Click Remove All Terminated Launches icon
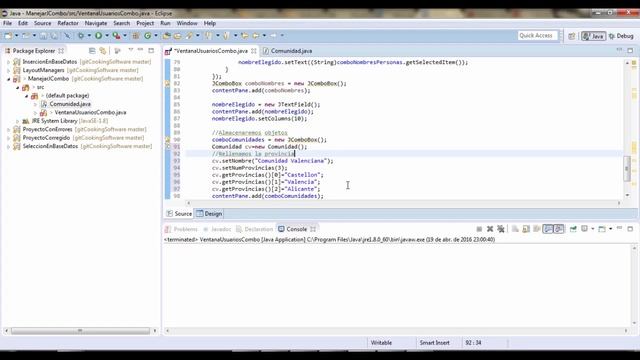This screenshot has width=640, height=360. coord(501,229)
